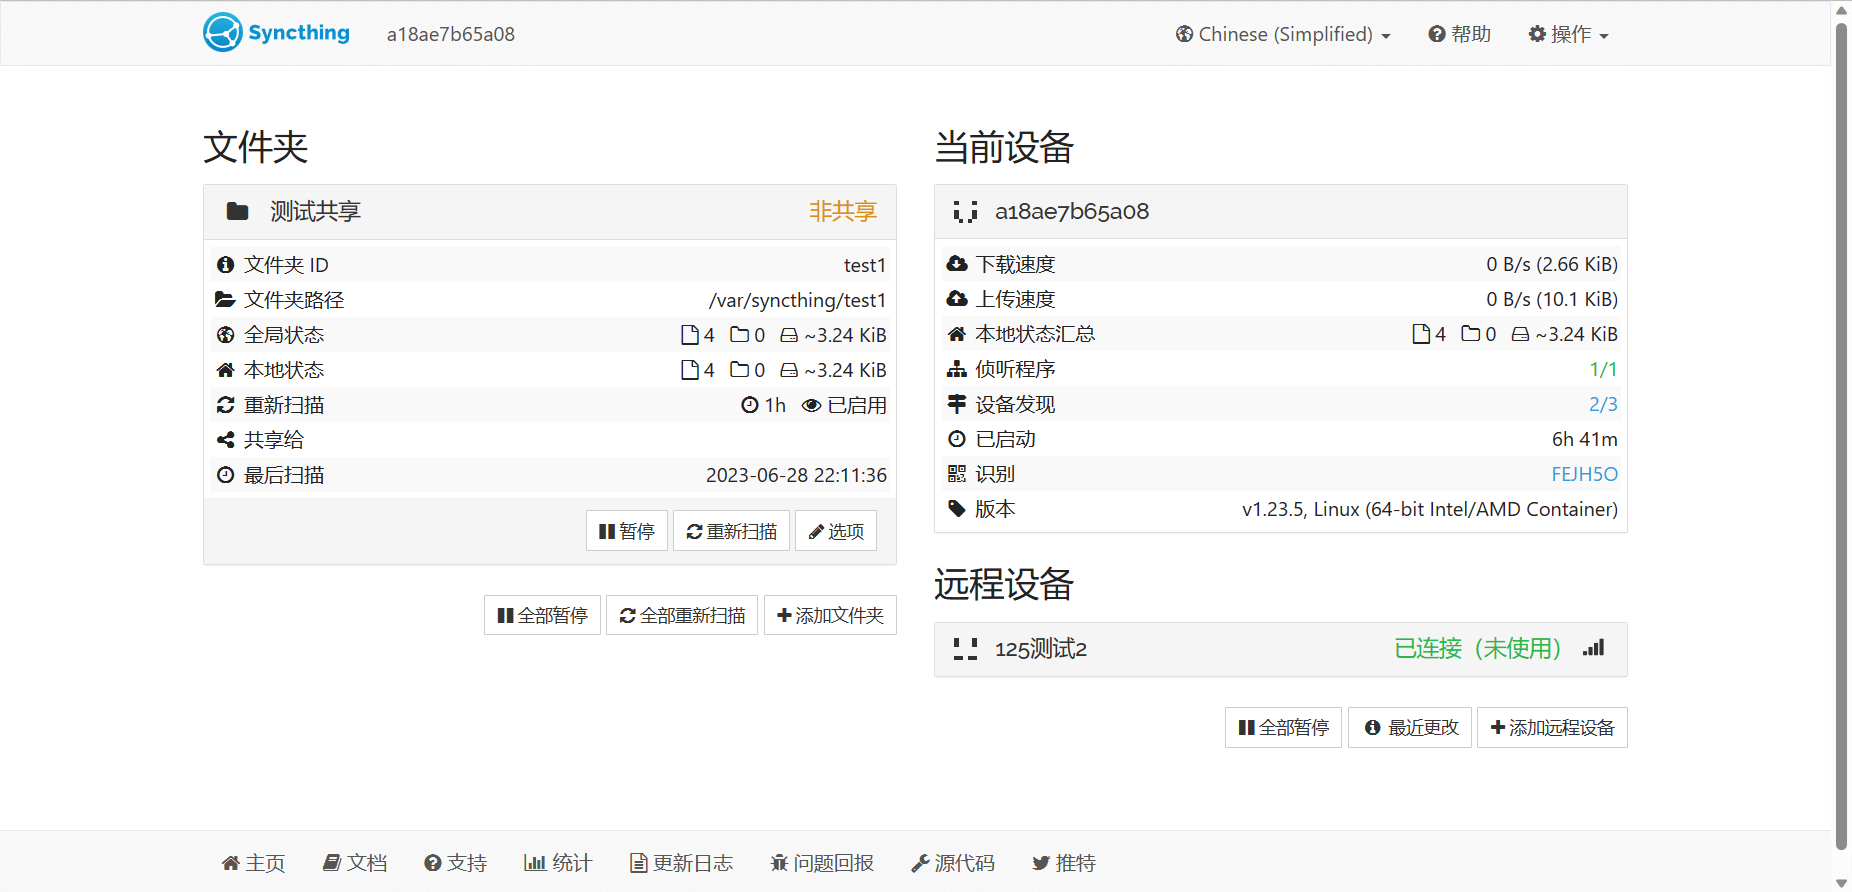Pause all folders using 全部暂停
Viewport: 1852px width, 892px height.
[542, 615]
